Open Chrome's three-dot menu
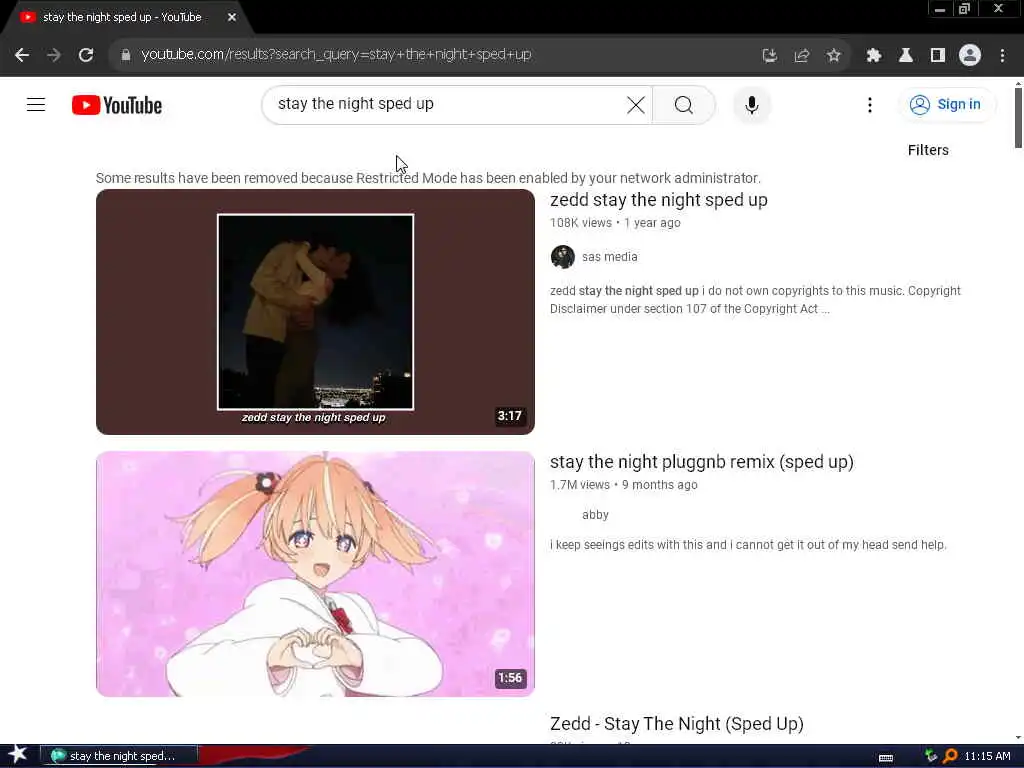Screen dimensions: 1024x768 tap(1002, 56)
